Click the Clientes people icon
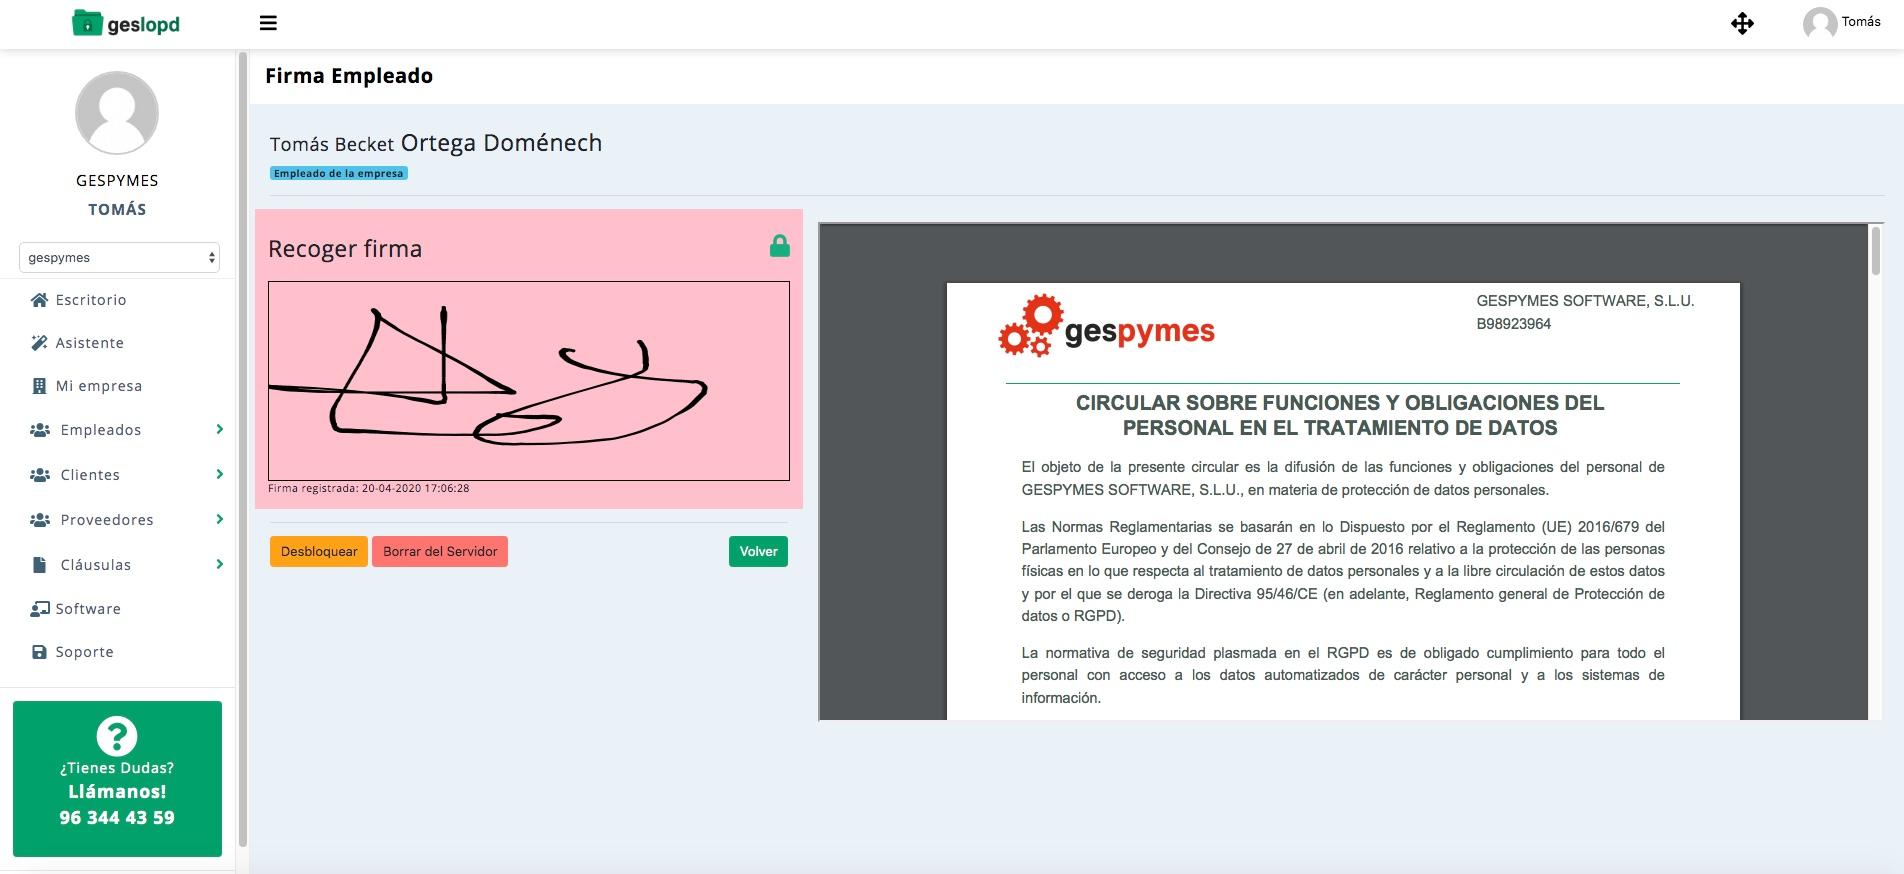Image resolution: width=1904 pixels, height=874 pixels. [40, 475]
